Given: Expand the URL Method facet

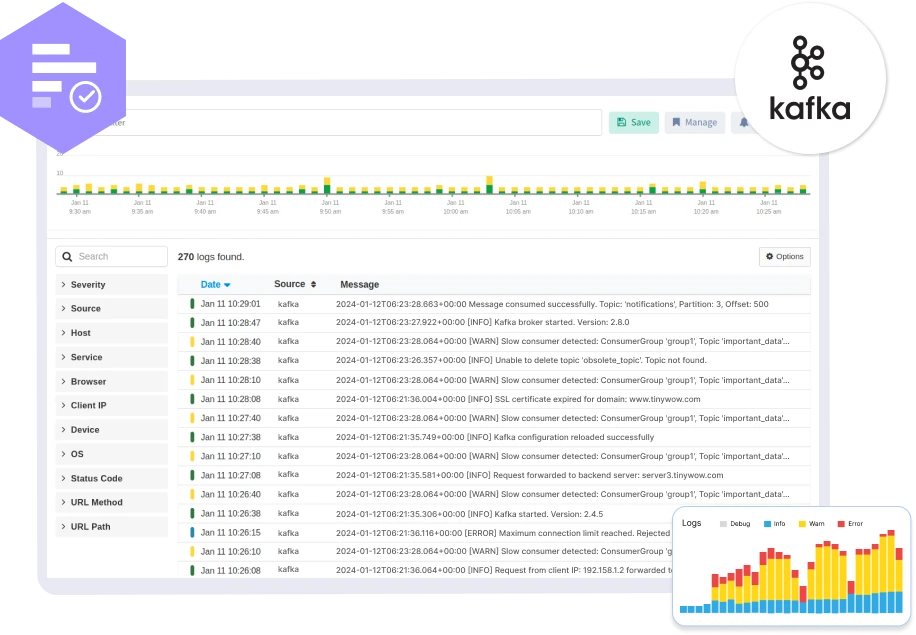Looking at the screenshot, I should (x=112, y=502).
